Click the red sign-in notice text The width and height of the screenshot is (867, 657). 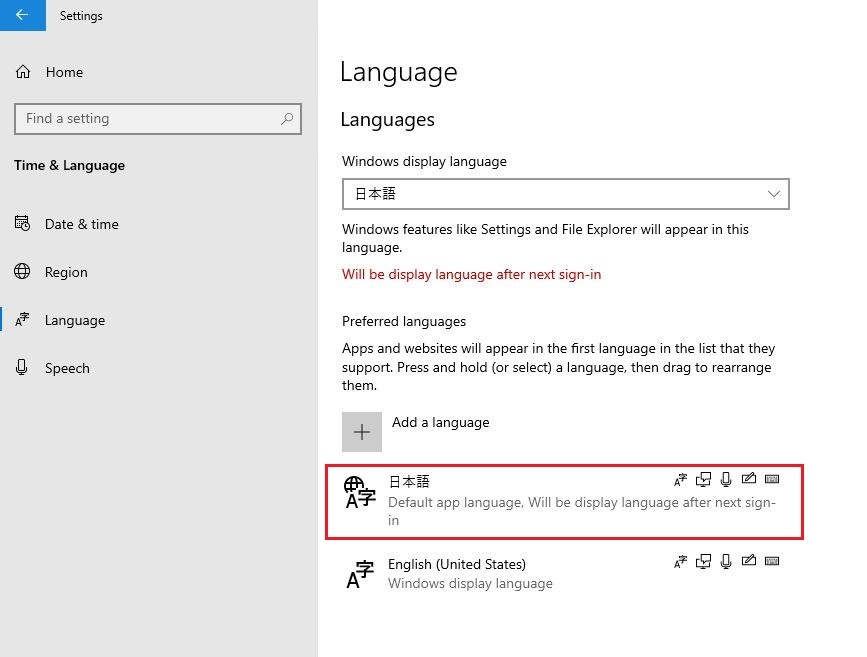(471, 274)
